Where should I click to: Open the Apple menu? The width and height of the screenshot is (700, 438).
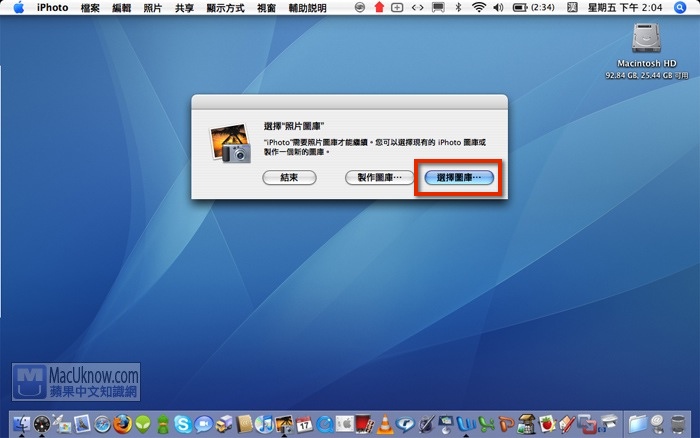click(19, 7)
